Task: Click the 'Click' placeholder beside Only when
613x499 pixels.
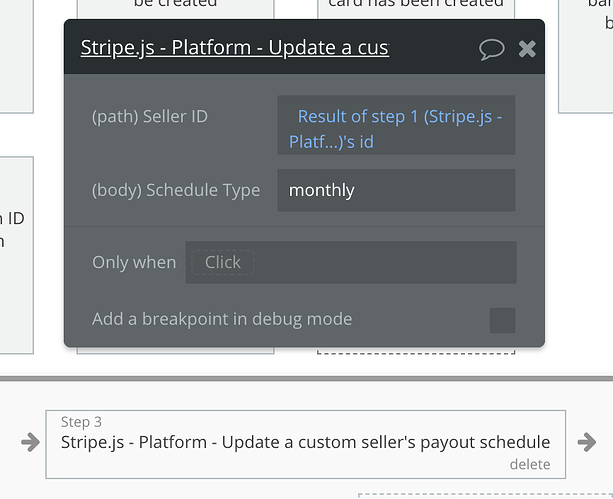Action: 222,262
